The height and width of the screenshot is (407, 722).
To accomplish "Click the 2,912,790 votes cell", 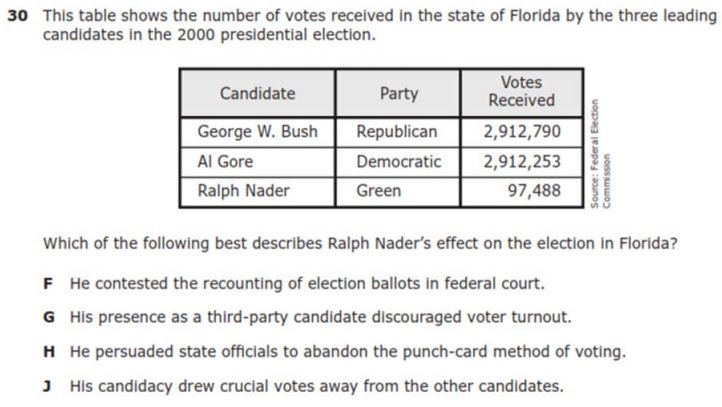I will tap(522, 132).
